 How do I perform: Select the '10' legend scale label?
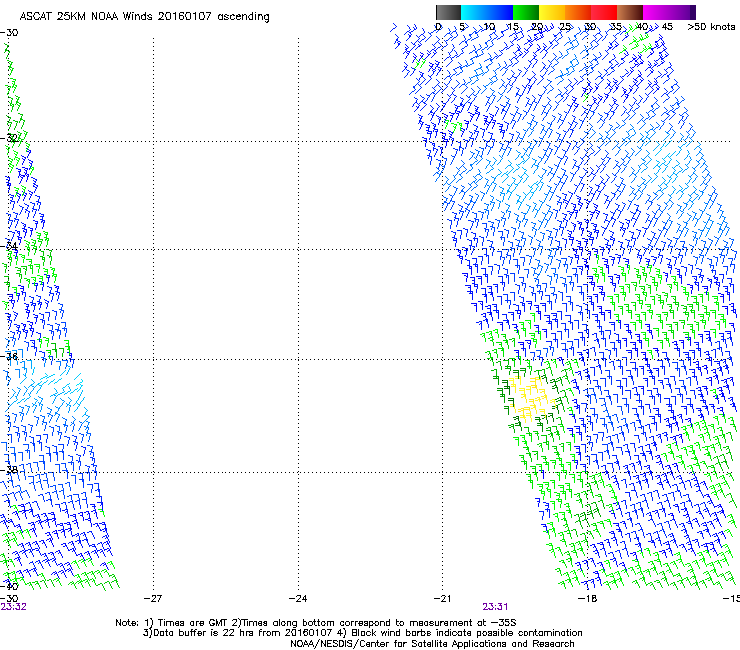coord(489,27)
